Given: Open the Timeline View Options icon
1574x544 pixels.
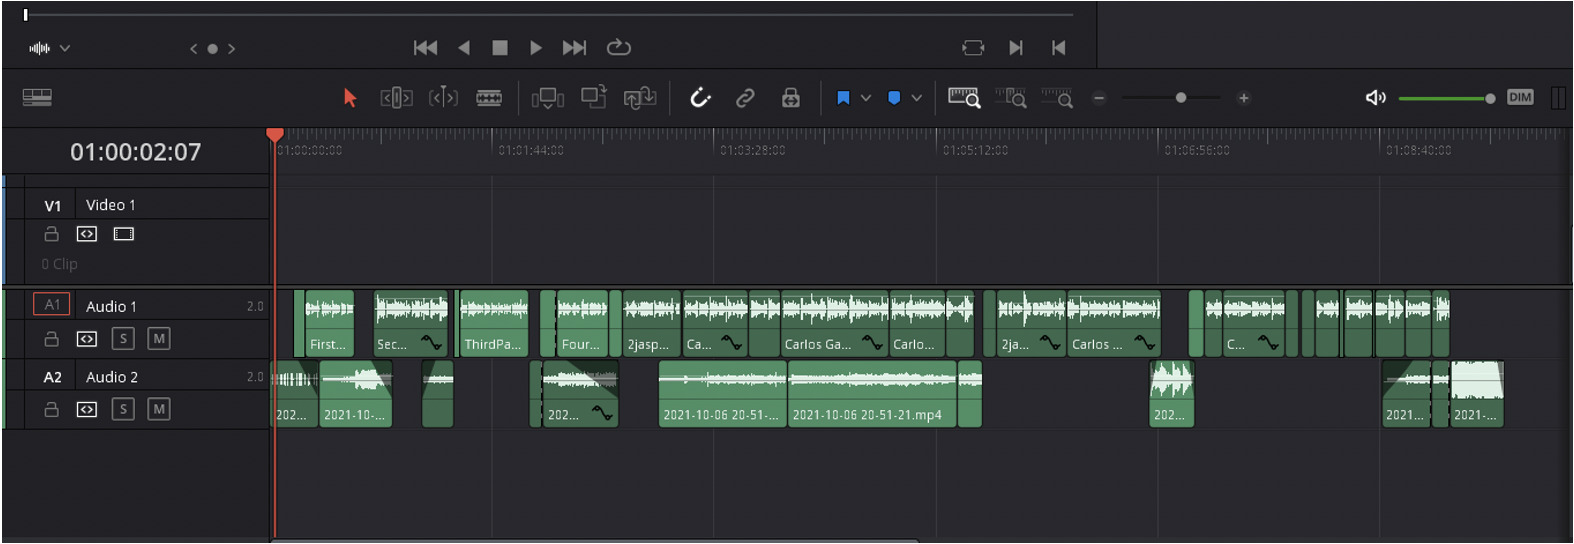Looking at the screenshot, I should click(37, 98).
